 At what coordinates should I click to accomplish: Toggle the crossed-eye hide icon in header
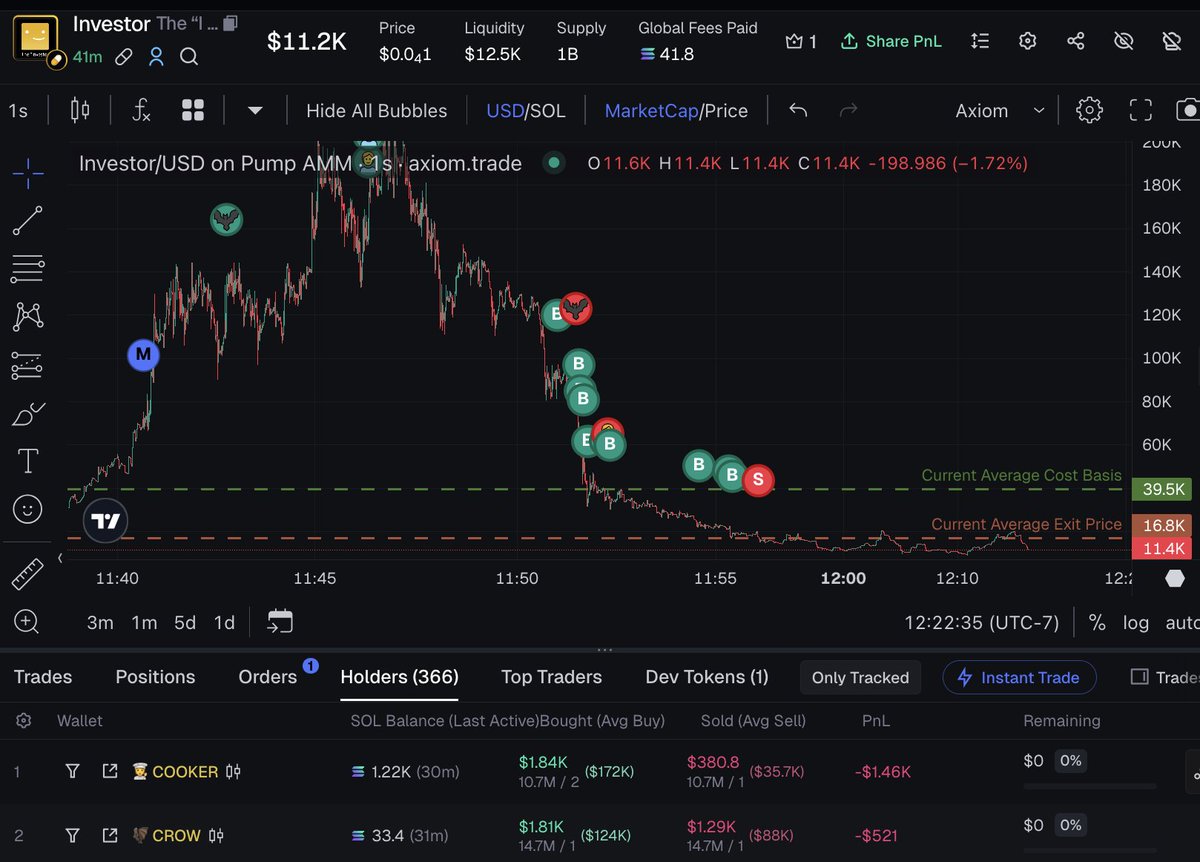point(1124,41)
